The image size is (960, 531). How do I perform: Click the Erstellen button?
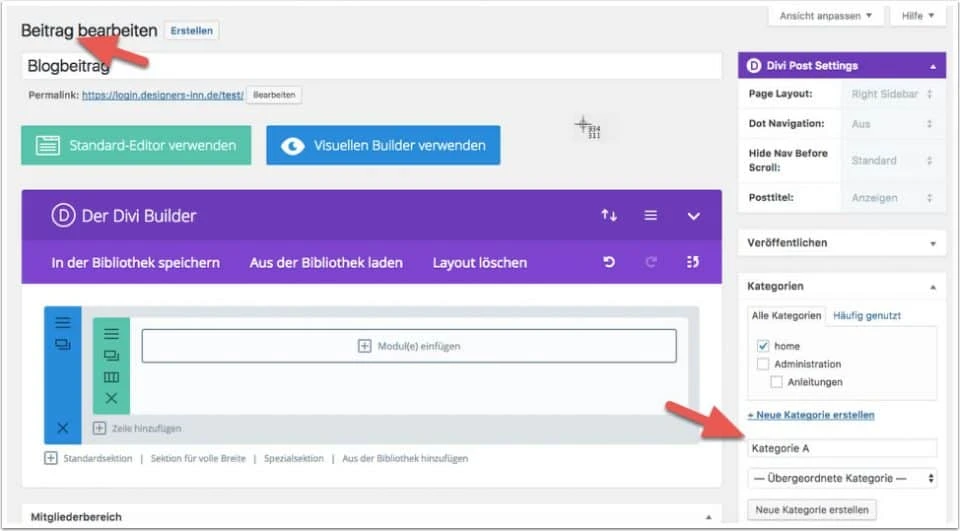pos(192,31)
